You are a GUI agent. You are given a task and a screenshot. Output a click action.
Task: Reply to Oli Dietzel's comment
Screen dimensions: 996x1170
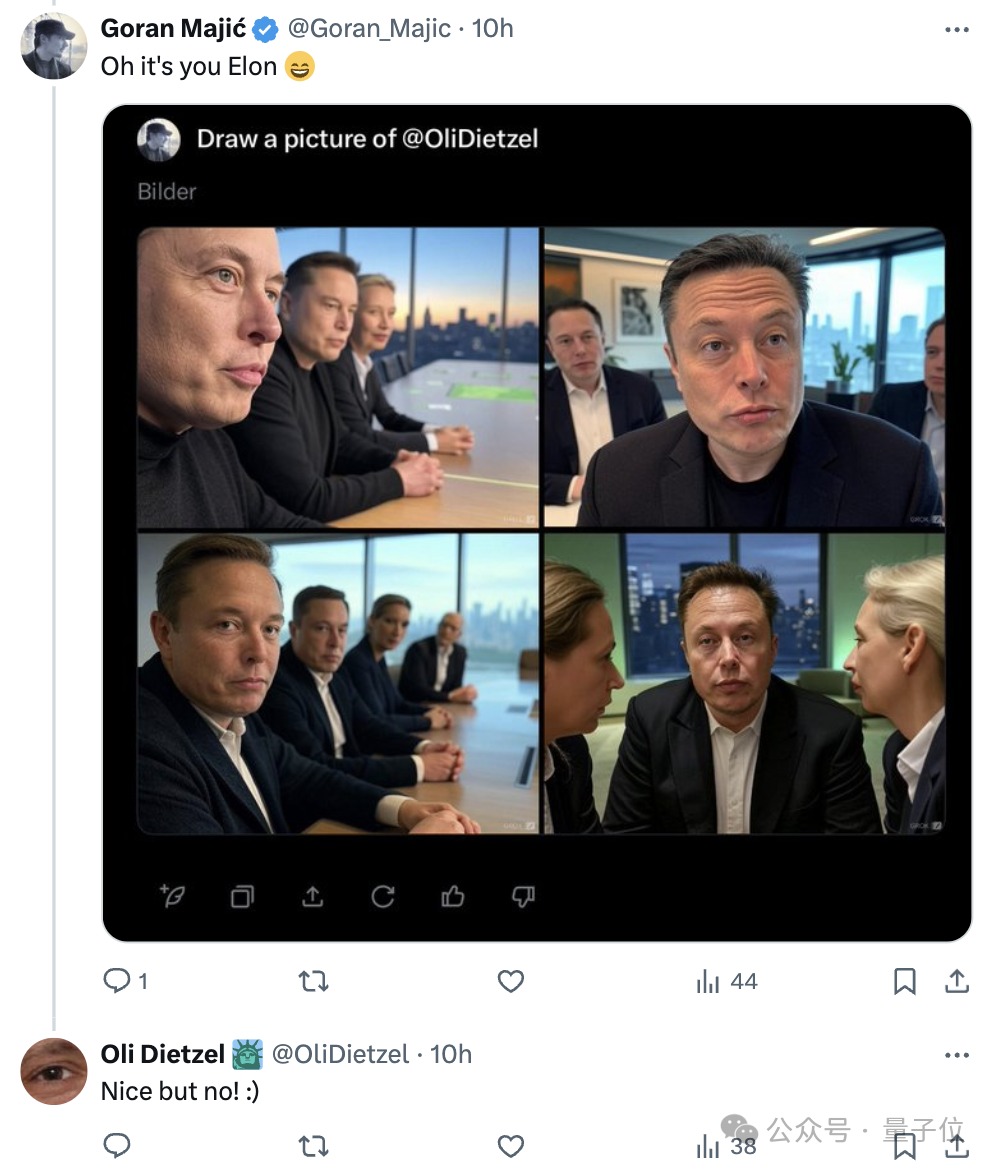pyautogui.click(x=117, y=1145)
